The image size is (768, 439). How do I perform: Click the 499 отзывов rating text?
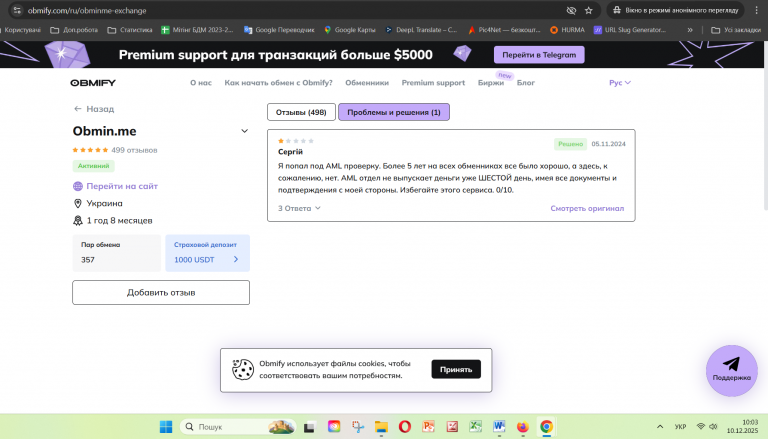[x=134, y=150]
